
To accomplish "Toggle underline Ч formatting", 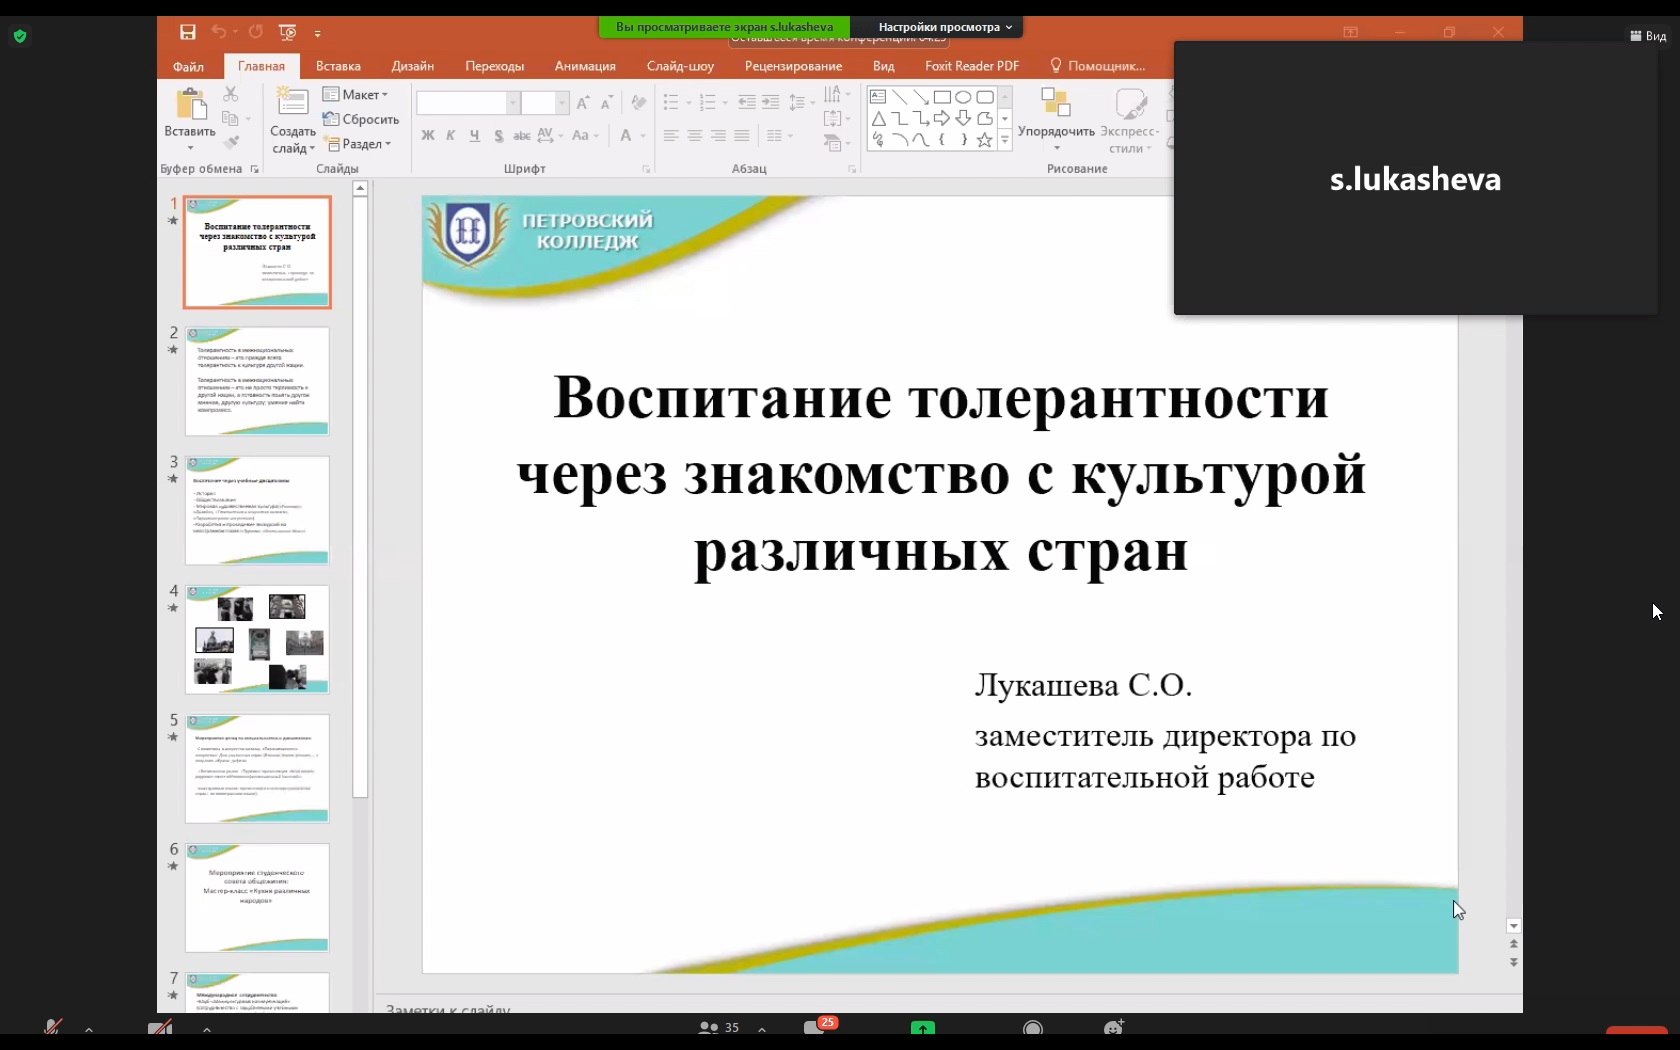I will point(474,135).
